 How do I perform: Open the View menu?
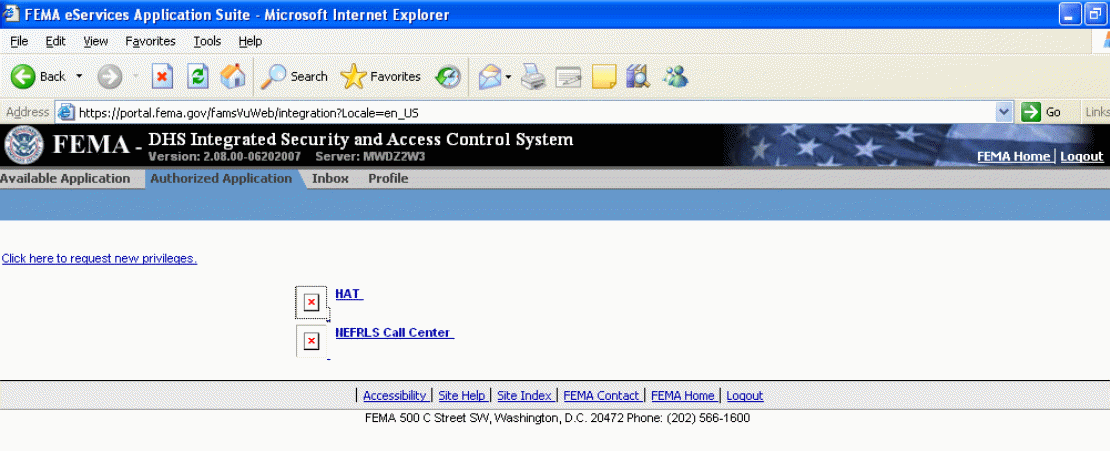[x=96, y=41]
